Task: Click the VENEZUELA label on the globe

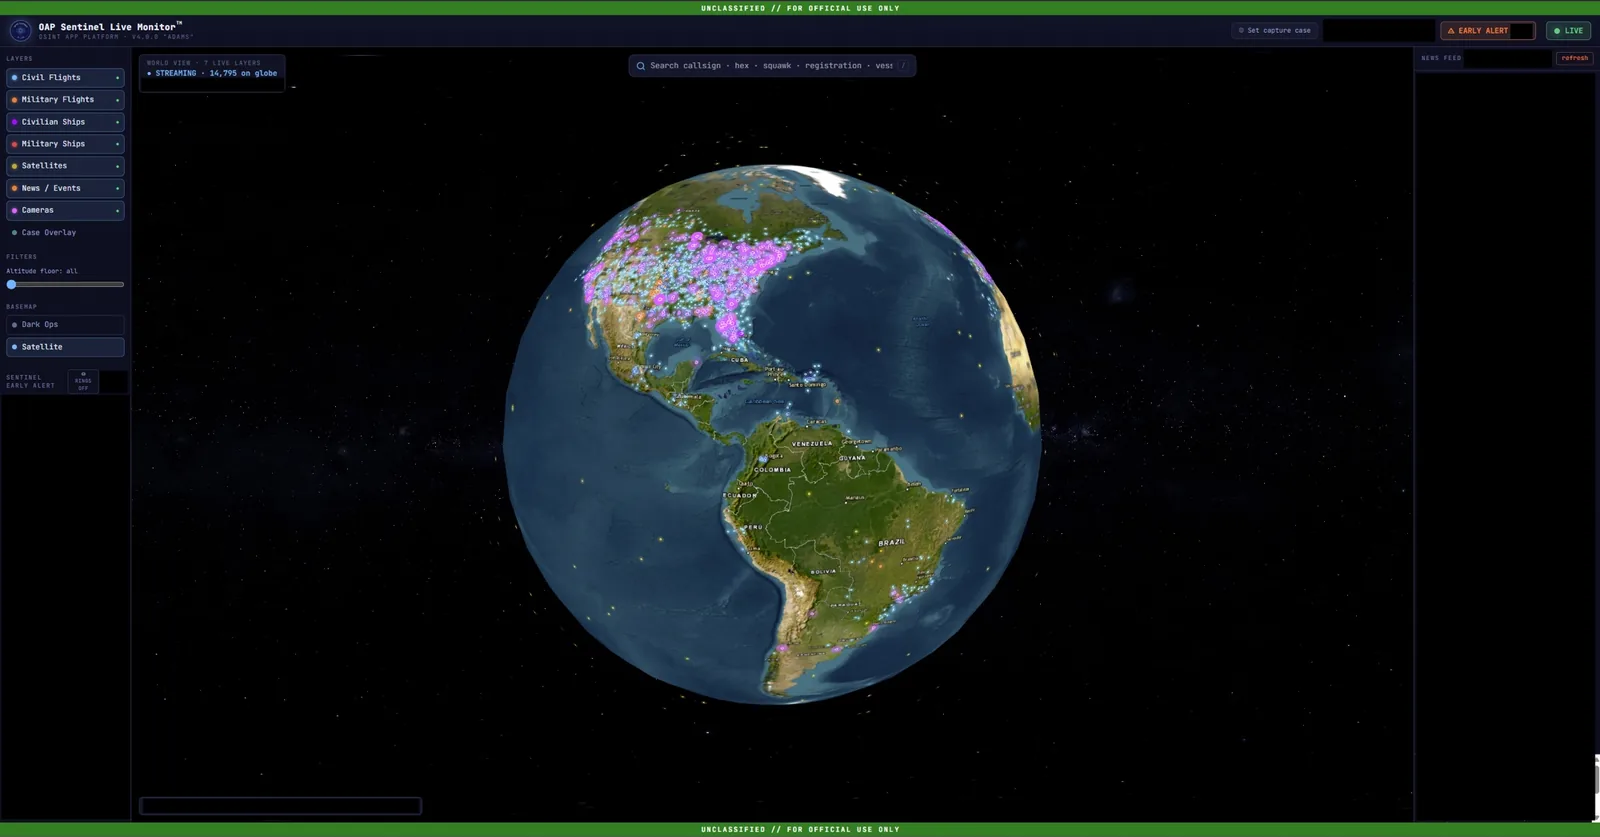Action: tap(812, 443)
